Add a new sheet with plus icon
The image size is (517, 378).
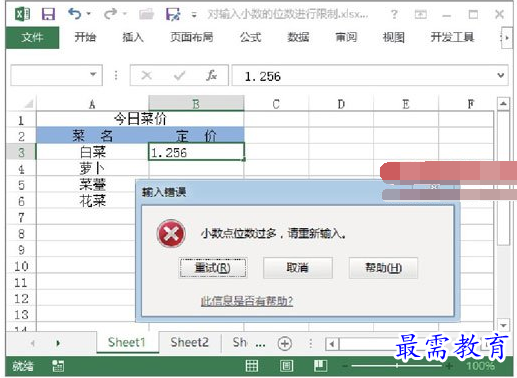pyautogui.click(x=285, y=343)
